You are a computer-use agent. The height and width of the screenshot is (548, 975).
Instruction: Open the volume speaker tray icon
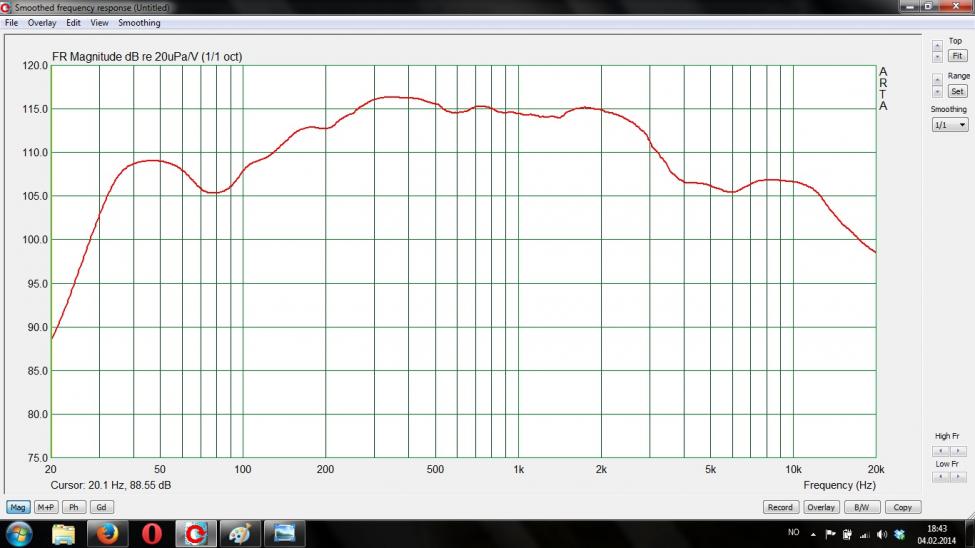click(x=882, y=534)
